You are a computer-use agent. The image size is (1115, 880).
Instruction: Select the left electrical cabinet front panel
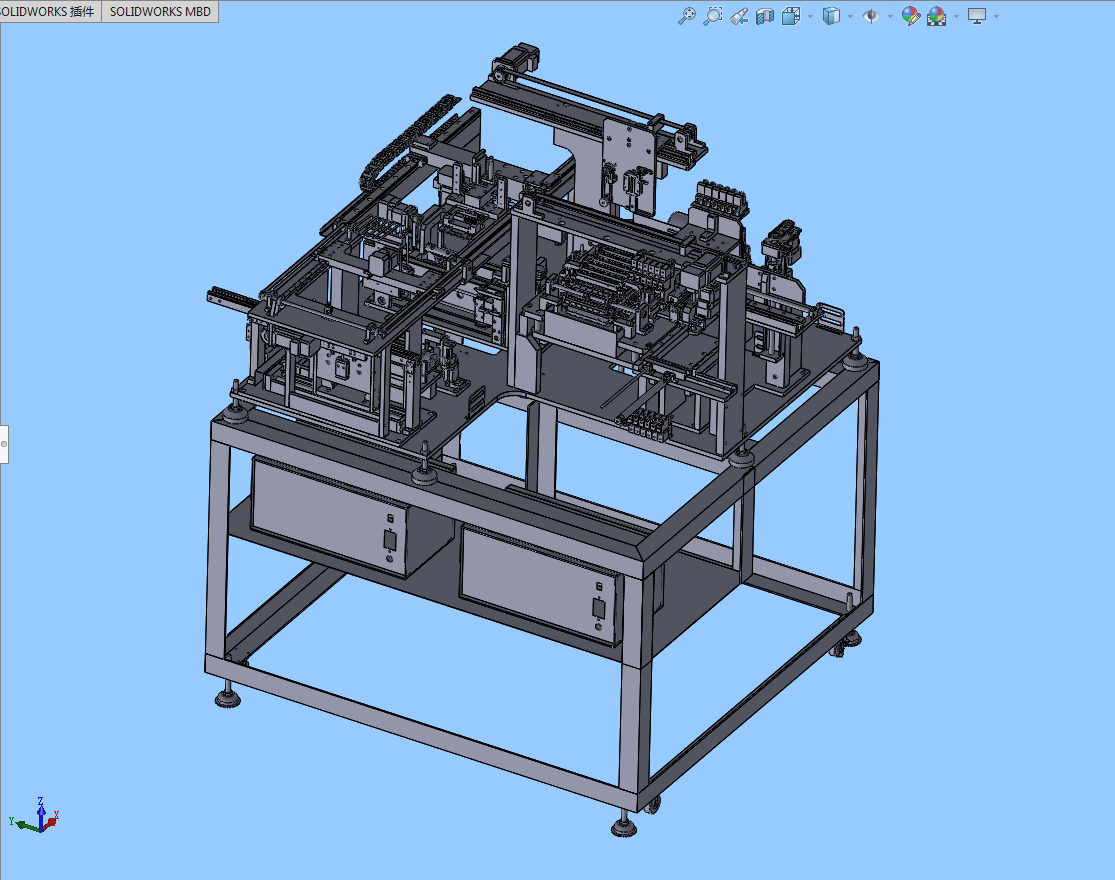(x=327, y=515)
